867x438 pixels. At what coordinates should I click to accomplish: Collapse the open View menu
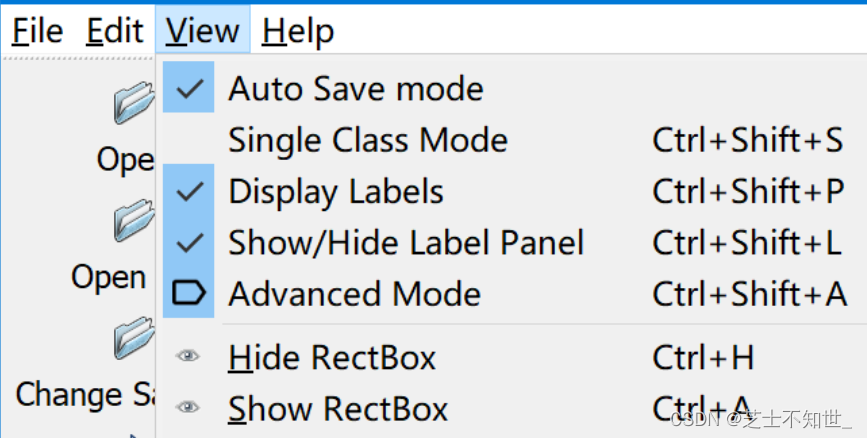pyautogui.click(x=203, y=30)
